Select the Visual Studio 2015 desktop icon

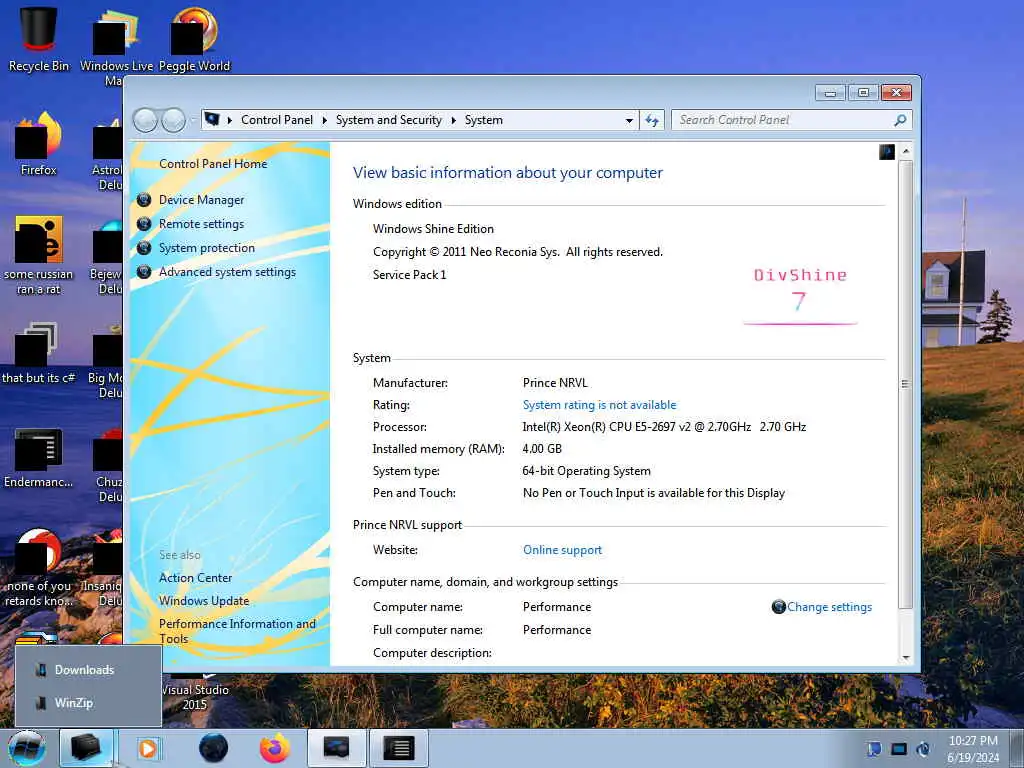pyautogui.click(x=195, y=696)
